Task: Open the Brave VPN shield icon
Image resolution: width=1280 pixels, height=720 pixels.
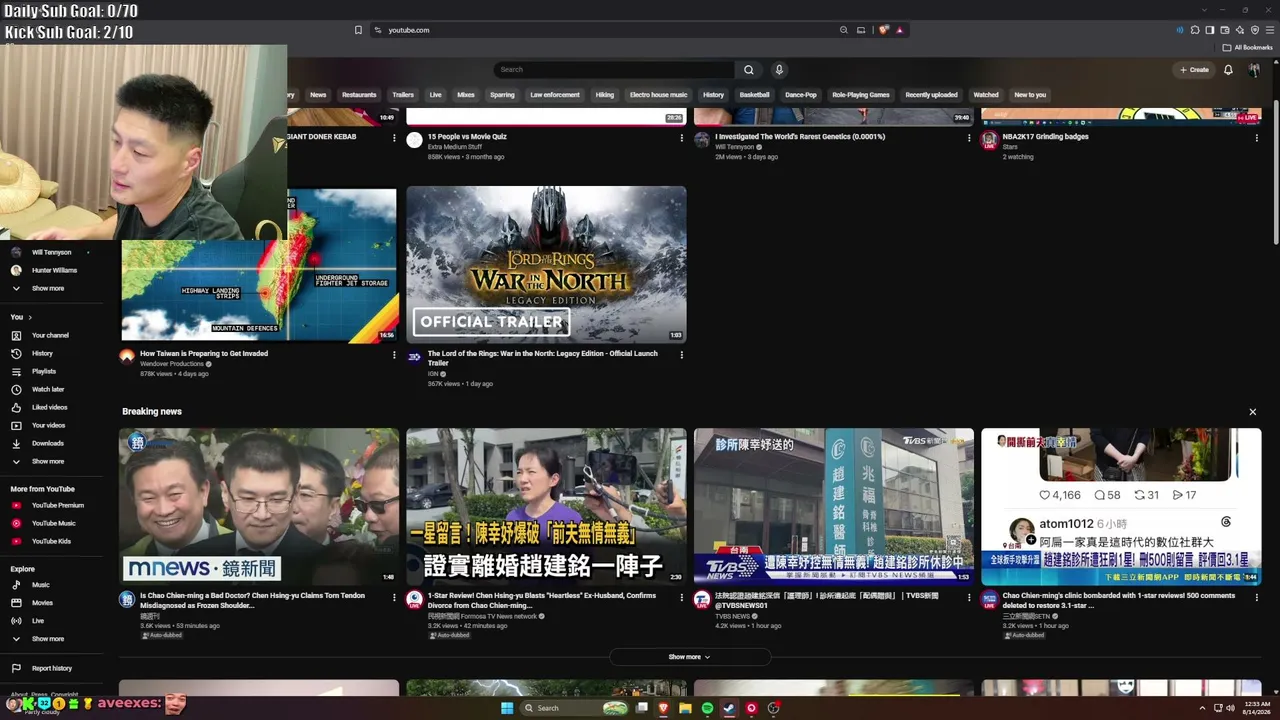Action: pyautogui.click(x=1255, y=30)
